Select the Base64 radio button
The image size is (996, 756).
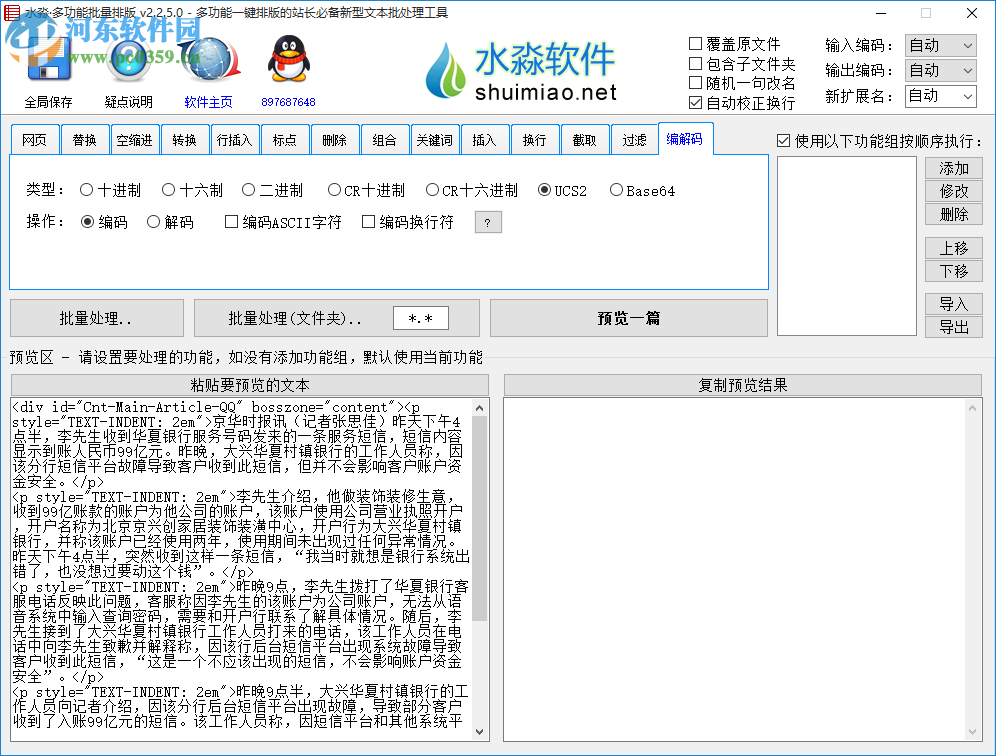(x=619, y=190)
